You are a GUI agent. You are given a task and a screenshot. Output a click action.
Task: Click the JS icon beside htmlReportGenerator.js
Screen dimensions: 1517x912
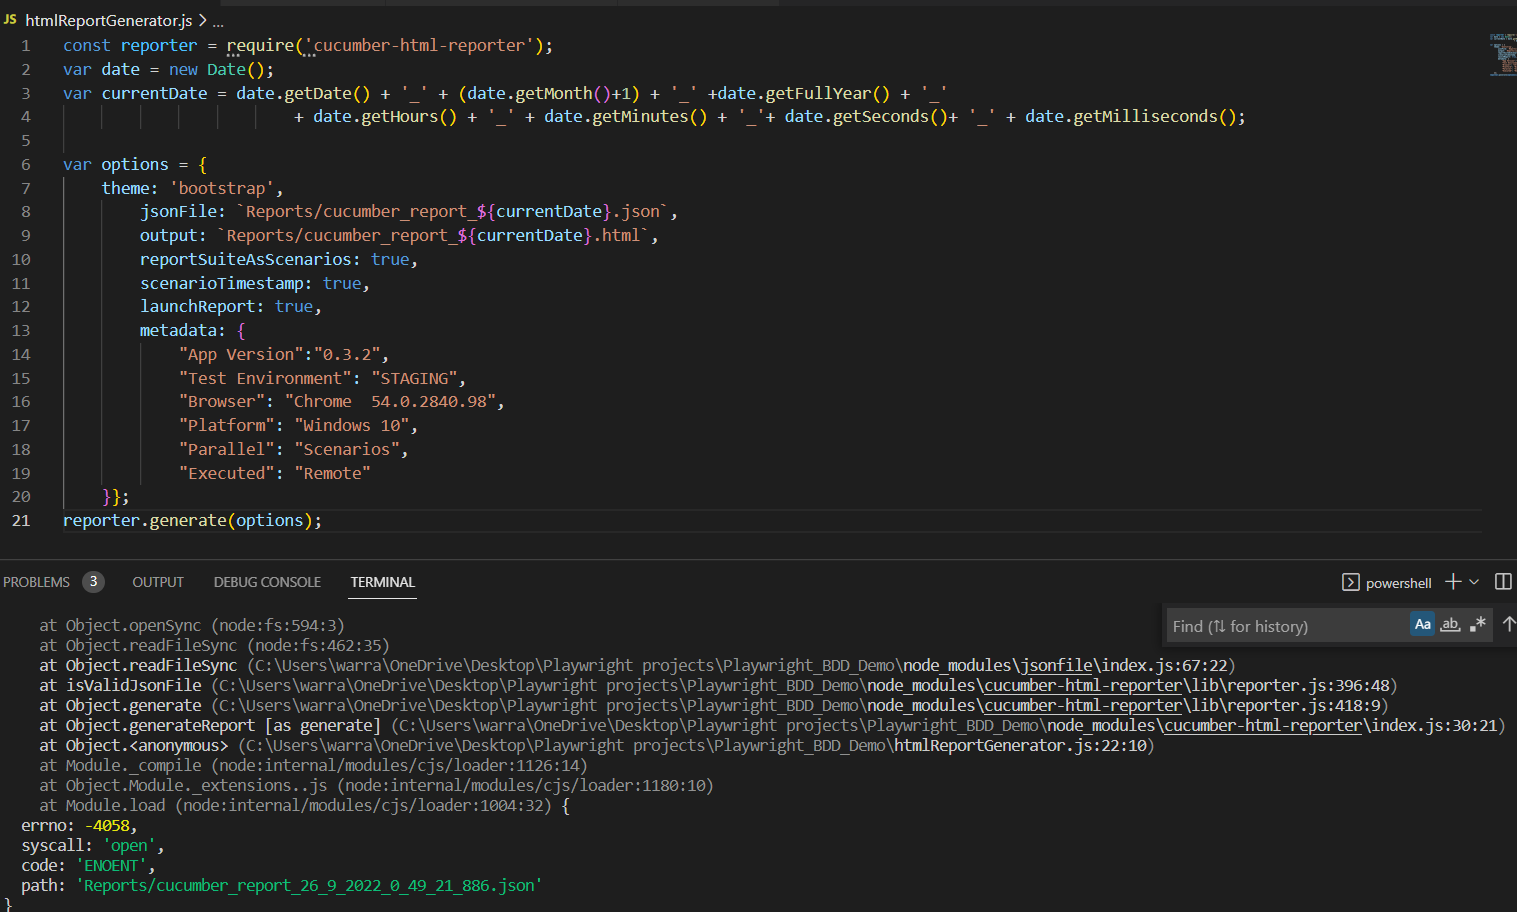[x=12, y=19]
